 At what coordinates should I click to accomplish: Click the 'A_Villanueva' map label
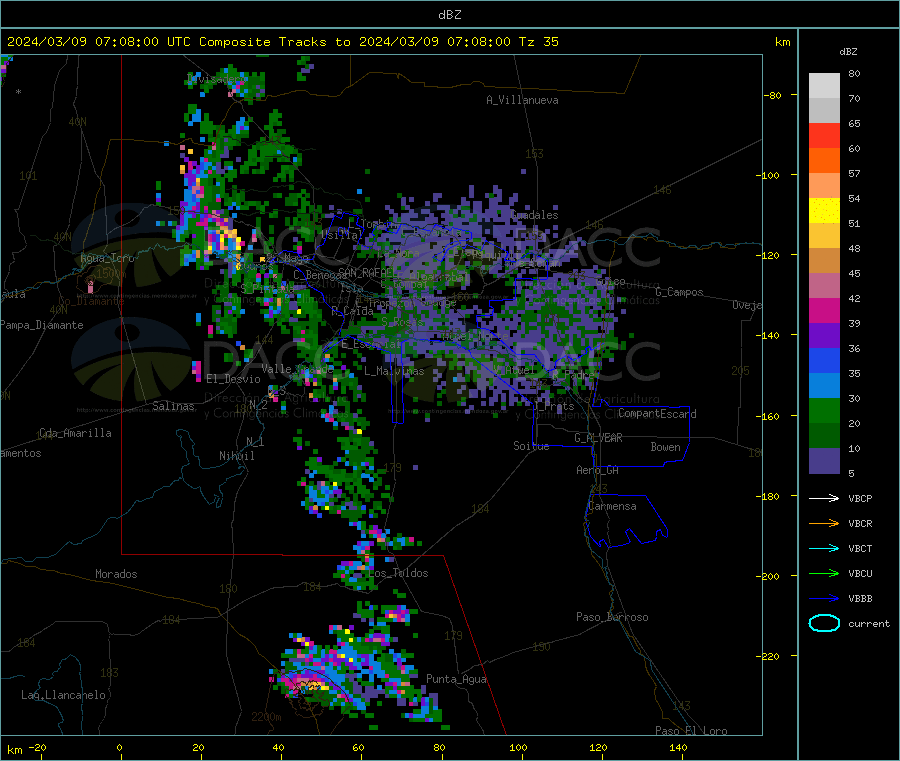coord(522,100)
